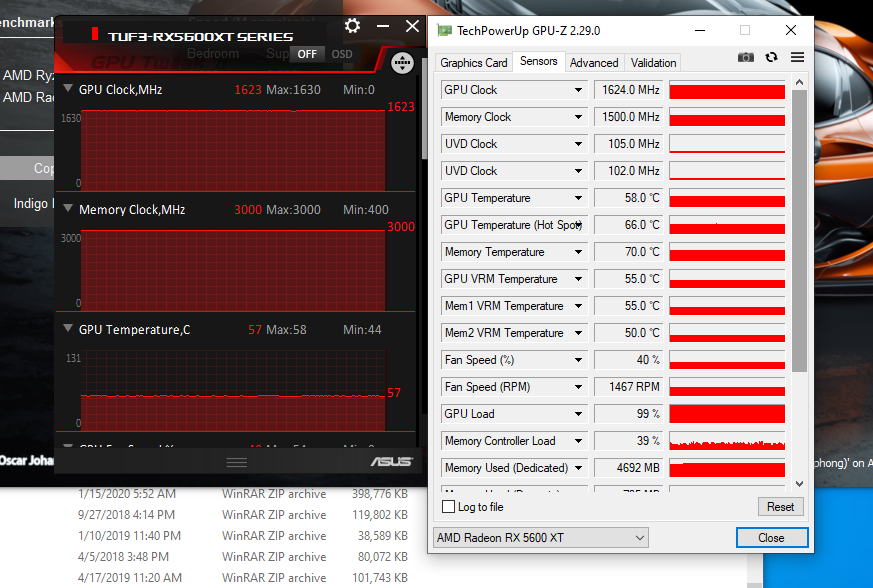Click the Close button in GPU-Z
The image size is (873, 588).
[771, 538]
